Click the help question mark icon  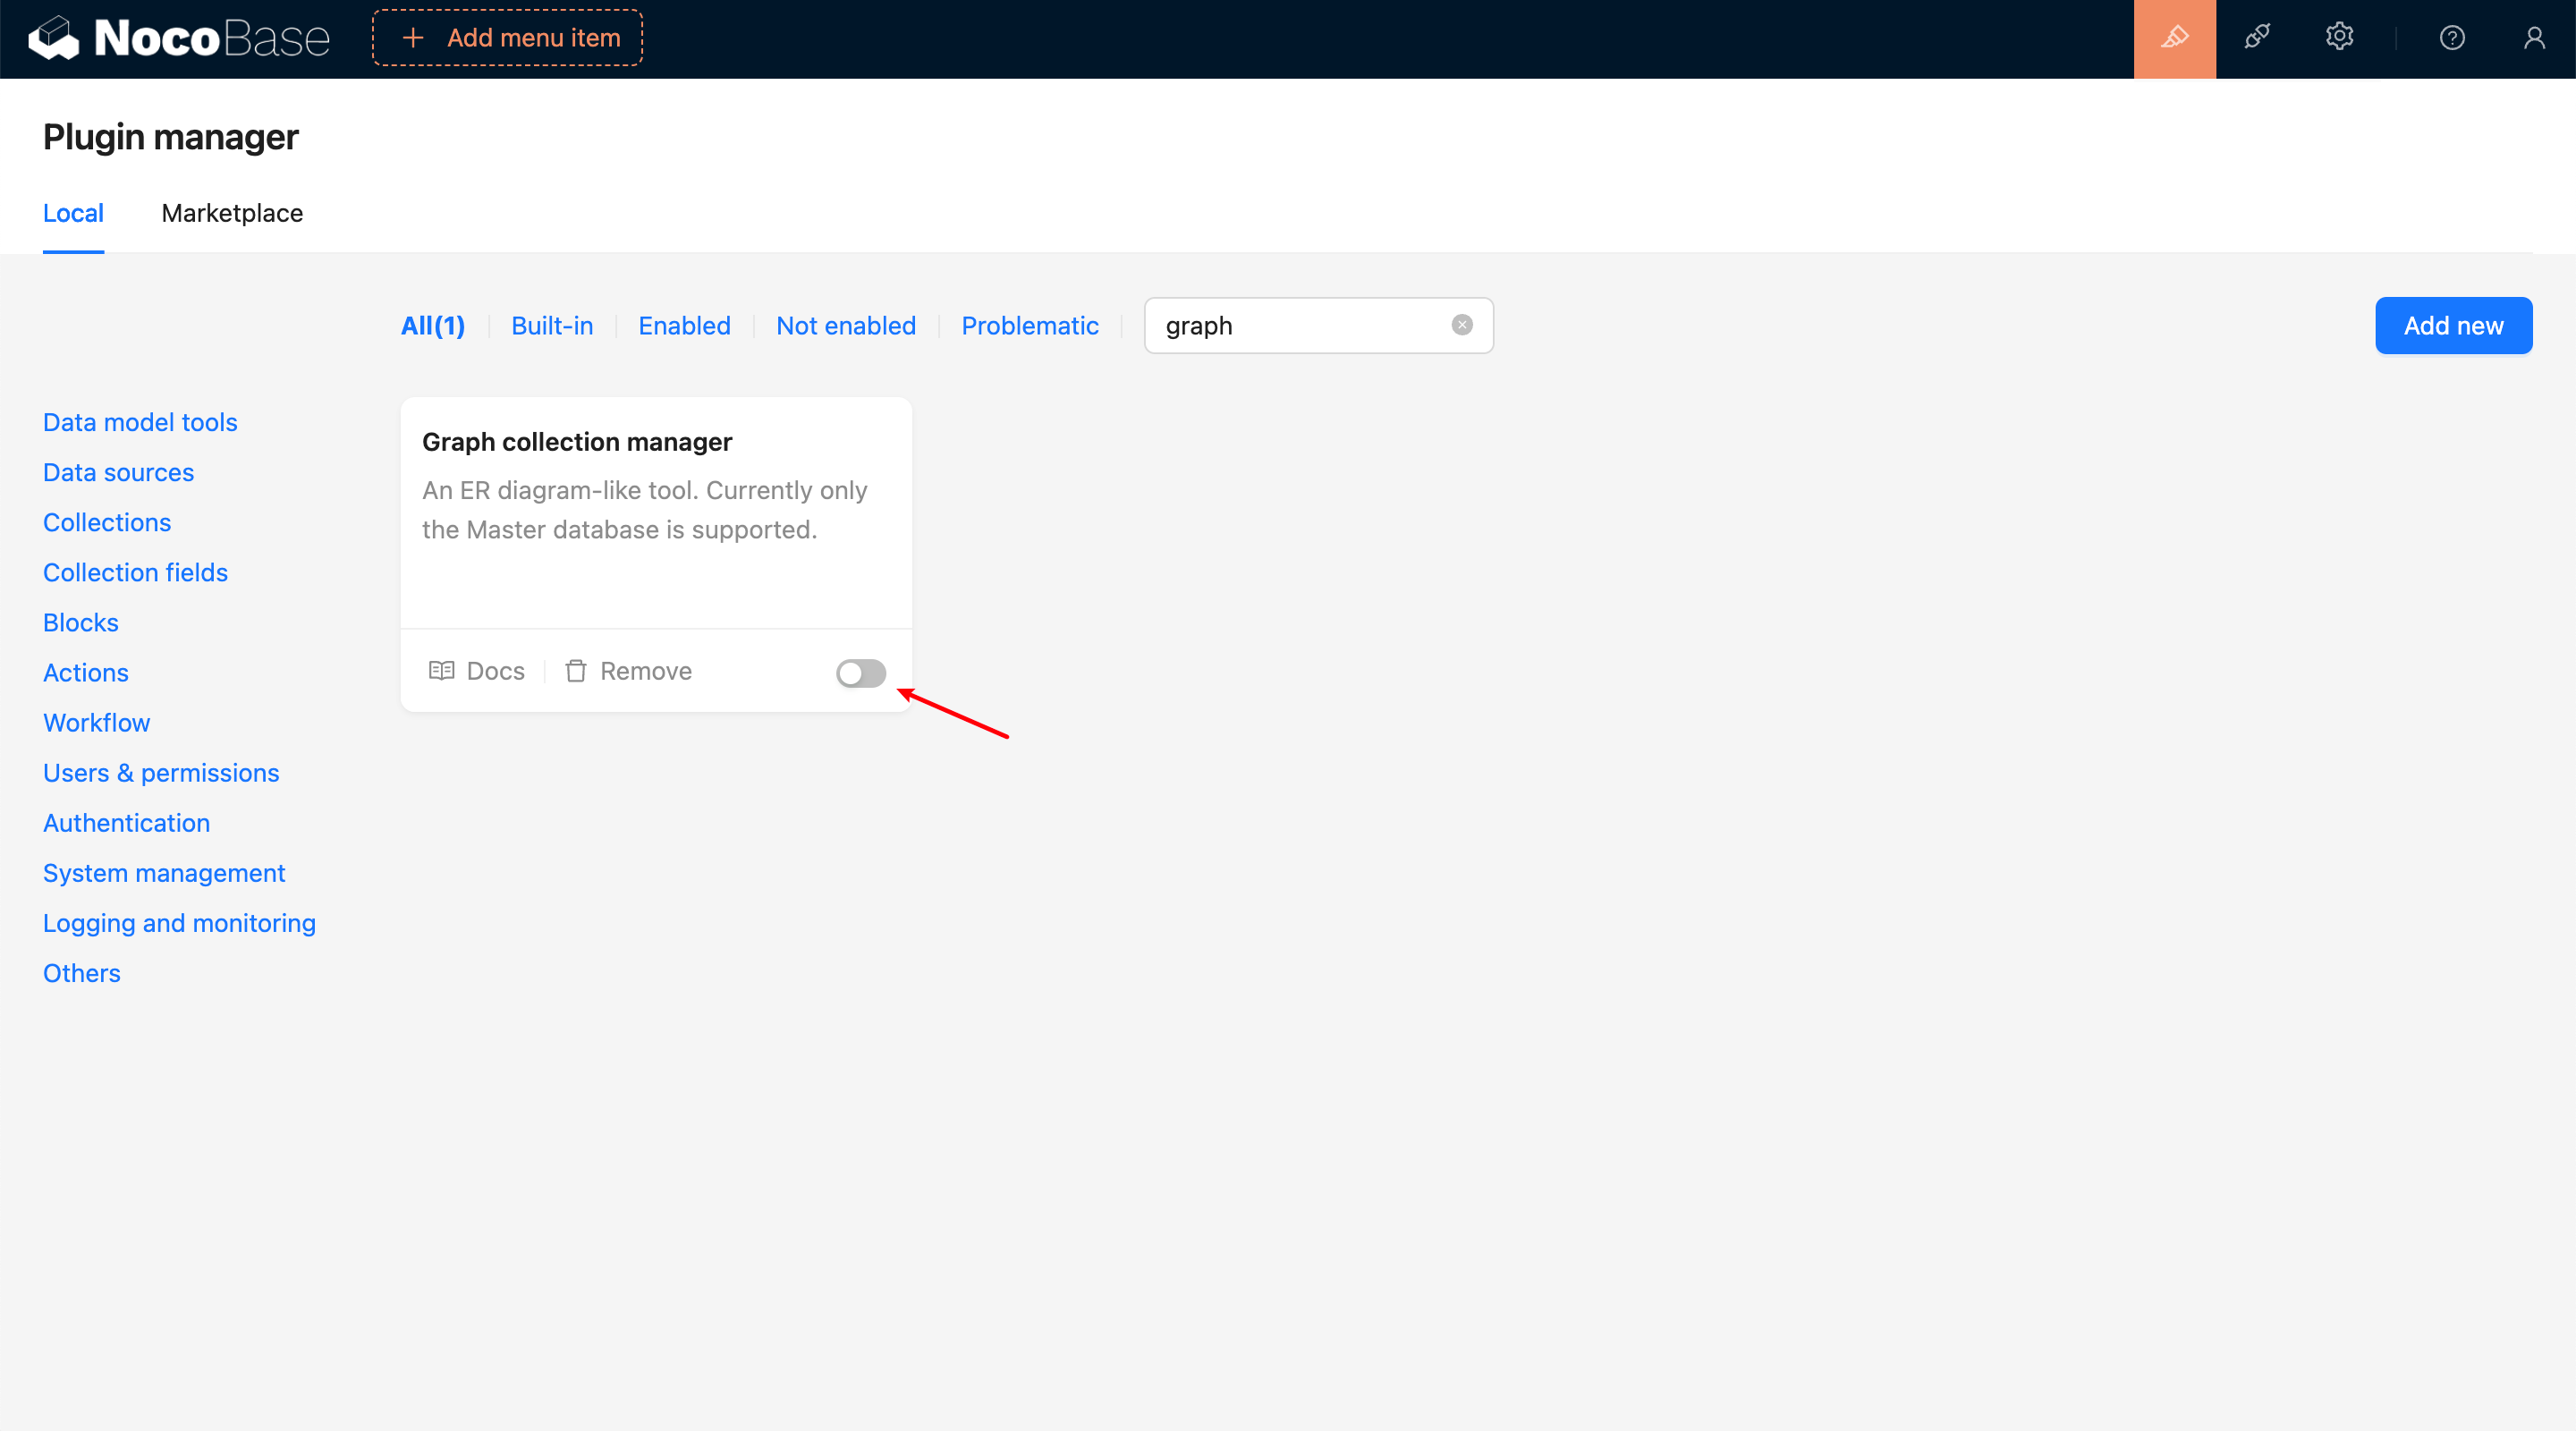click(x=2451, y=38)
